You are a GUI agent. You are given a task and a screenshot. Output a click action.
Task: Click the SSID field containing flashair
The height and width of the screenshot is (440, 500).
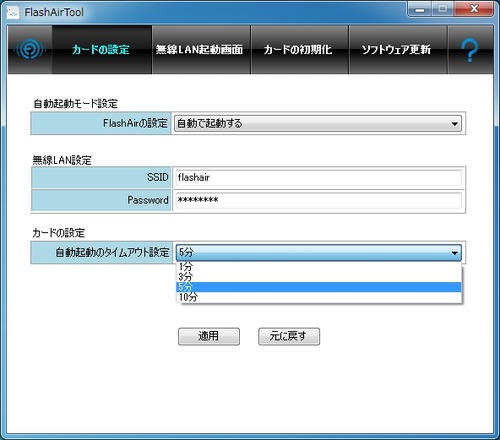click(x=318, y=177)
